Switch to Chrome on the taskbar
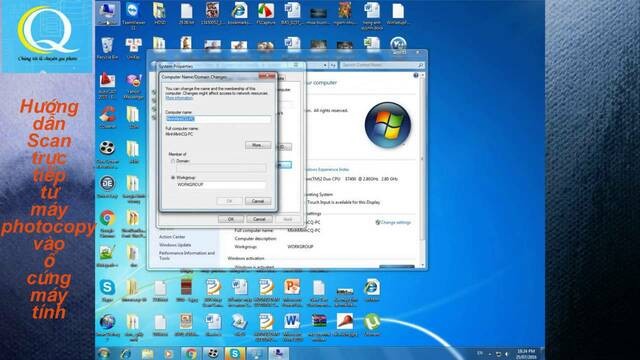The width and height of the screenshot is (640, 360). (x=191, y=353)
